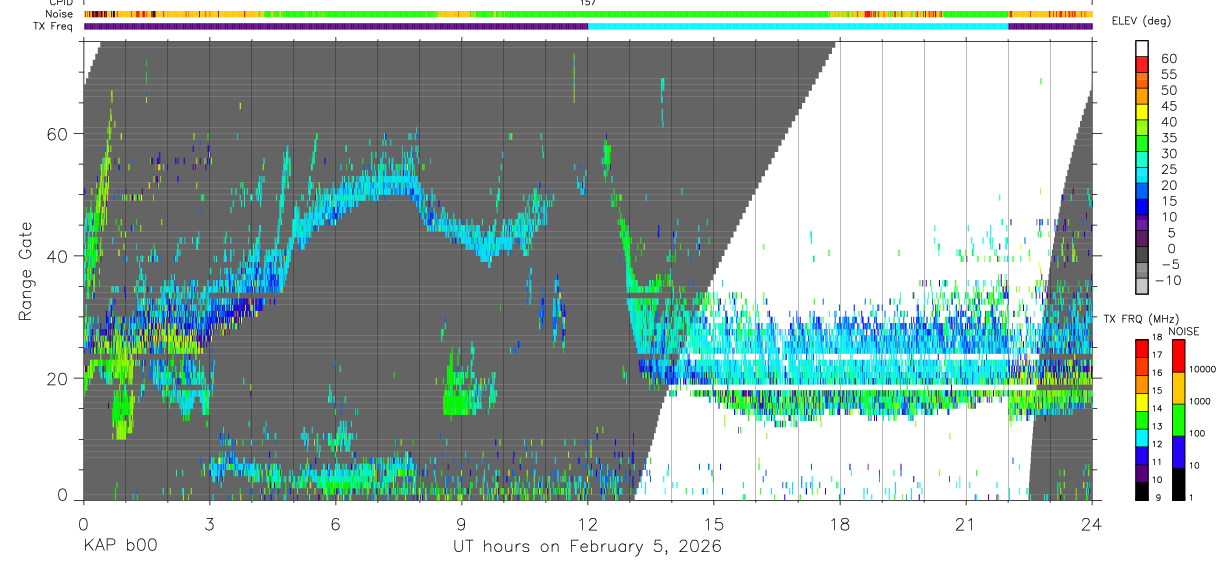Image resolution: width=1228 pixels, height=567 pixels.
Task: Click x-axis tick label '12'
Action: [588, 524]
